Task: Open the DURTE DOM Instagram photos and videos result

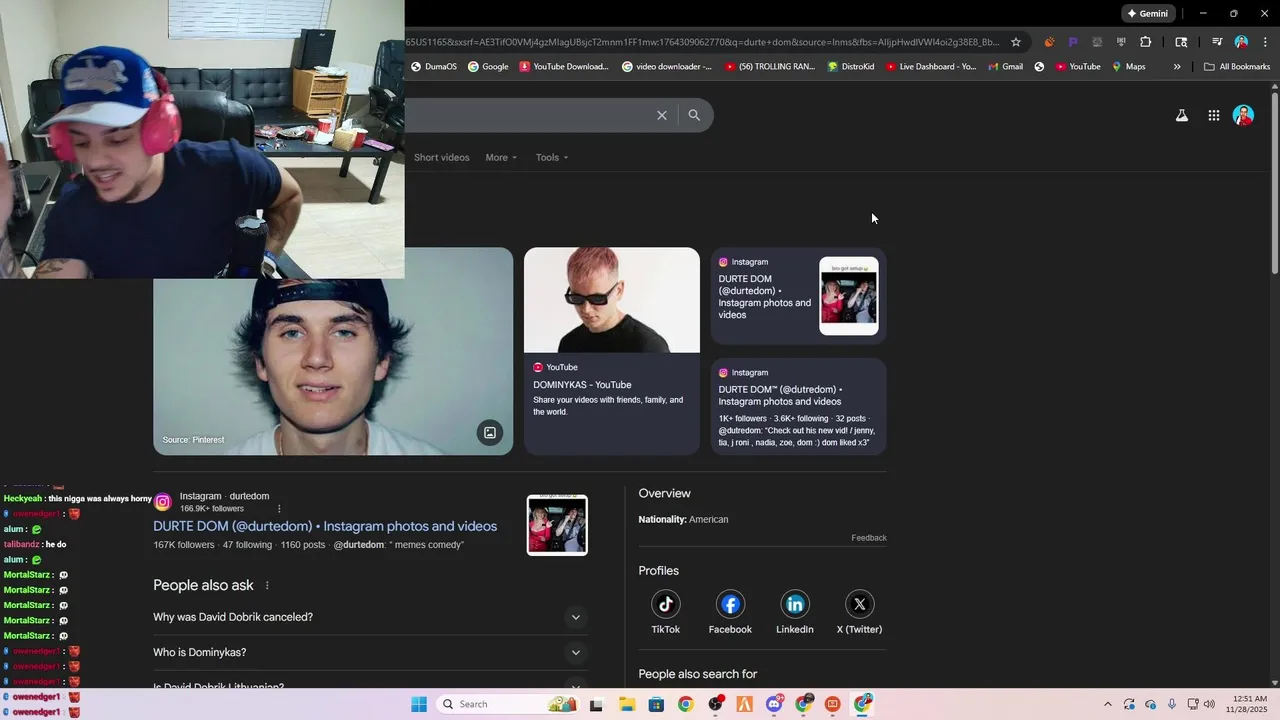Action: [x=325, y=526]
